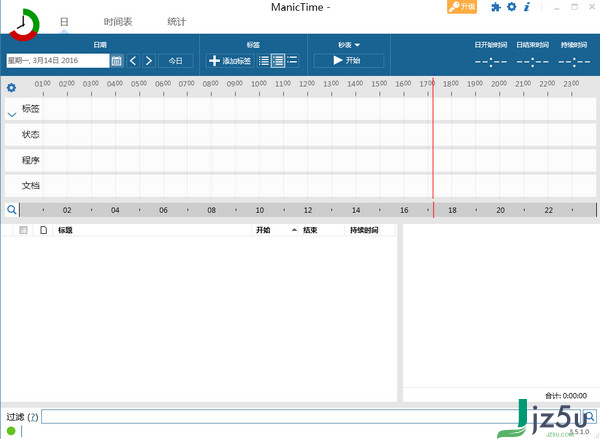The width and height of the screenshot is (600, 439).
Task: Open the filter help (?) link
Action: 34,417
